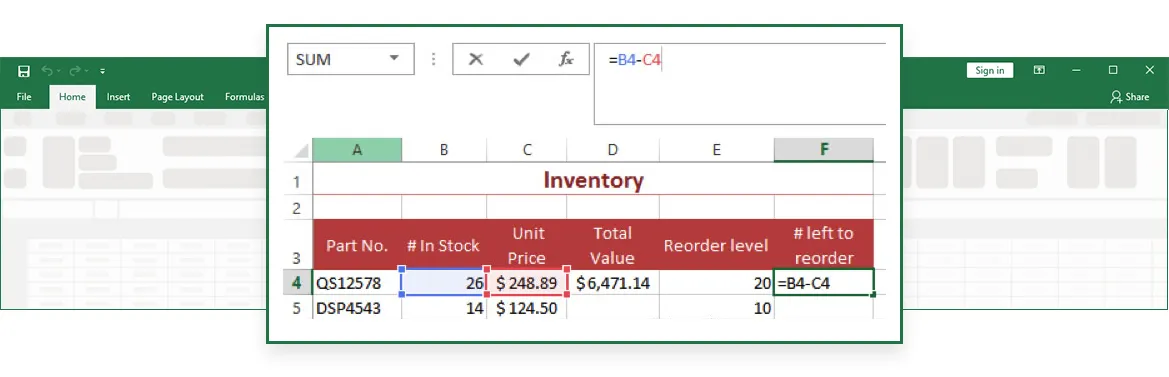Switch to the Insert tab

click(119, 97)
